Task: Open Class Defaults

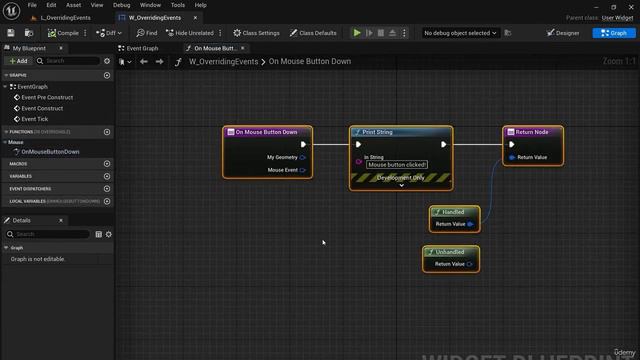Action: [313, 33]
